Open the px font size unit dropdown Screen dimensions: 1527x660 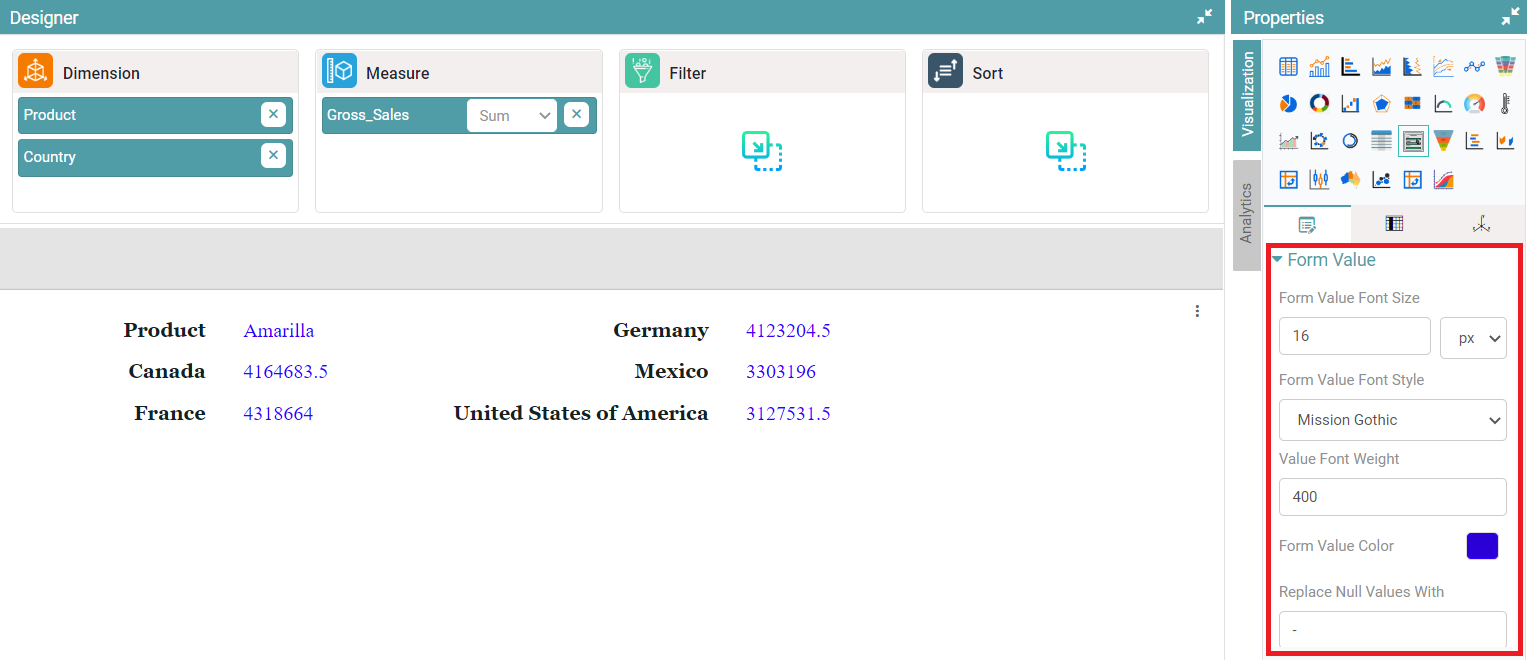click(1473, 337)
